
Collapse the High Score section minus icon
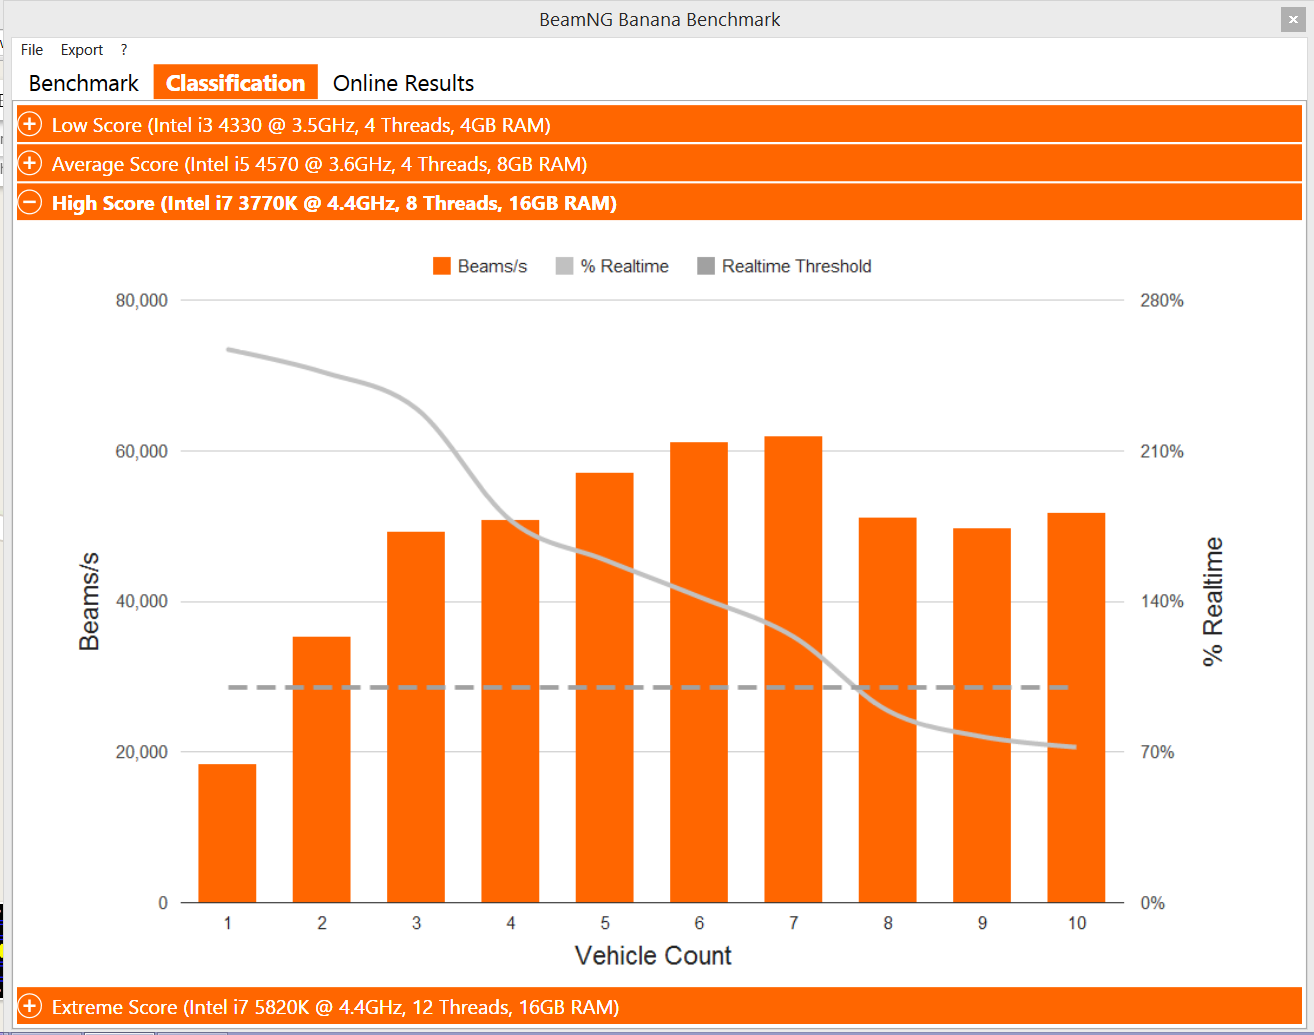[31, 203]
